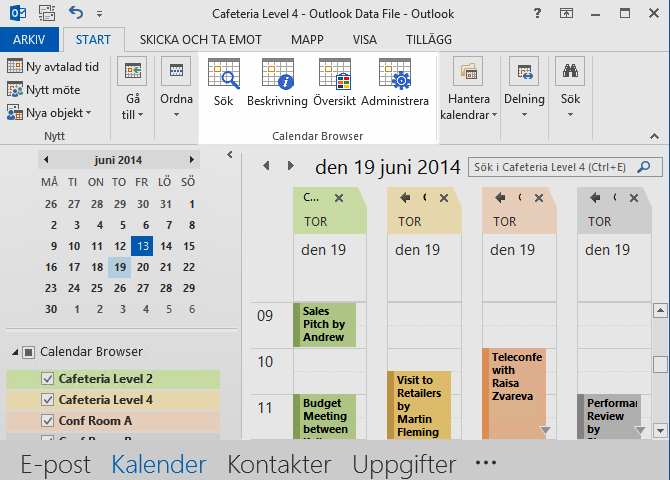Overlay the yellow calendar using its arrow
Screen dimensions: 670x480
405,197
